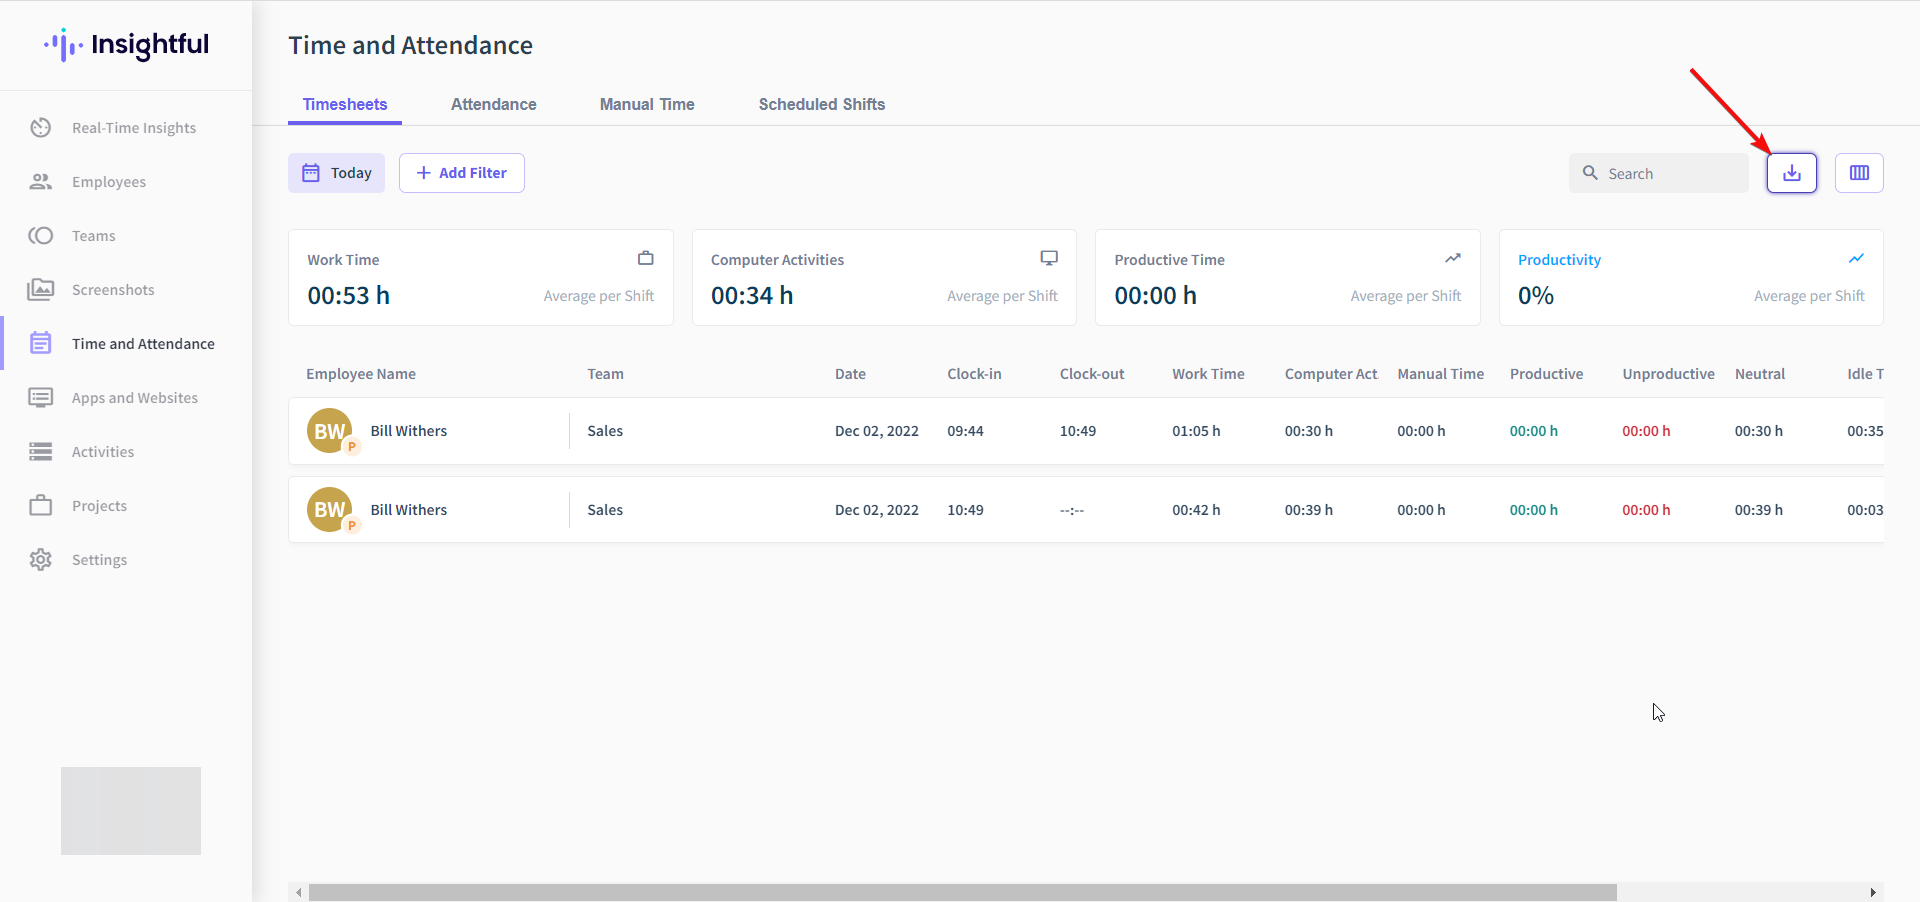
Task: Open the Today date picker
Action: [336, 173]
